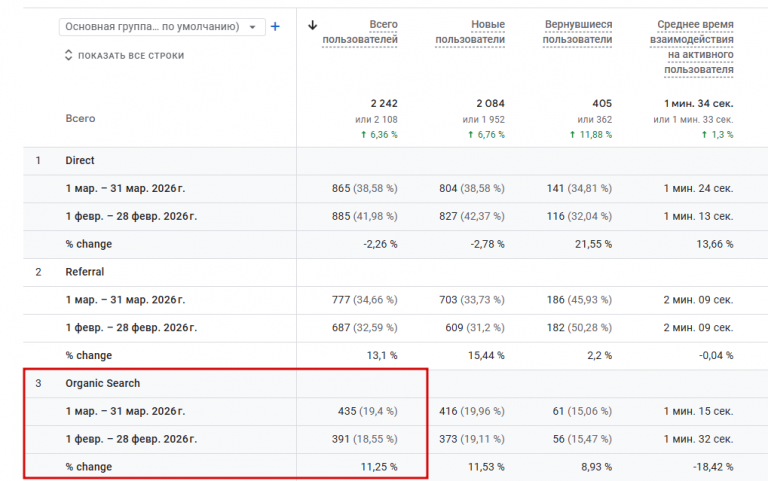Click Direct's 865 (38,58 %) users cell
The height and width of the screenshot is (481, 768).
pyautogui.click(x=364, y=188)
